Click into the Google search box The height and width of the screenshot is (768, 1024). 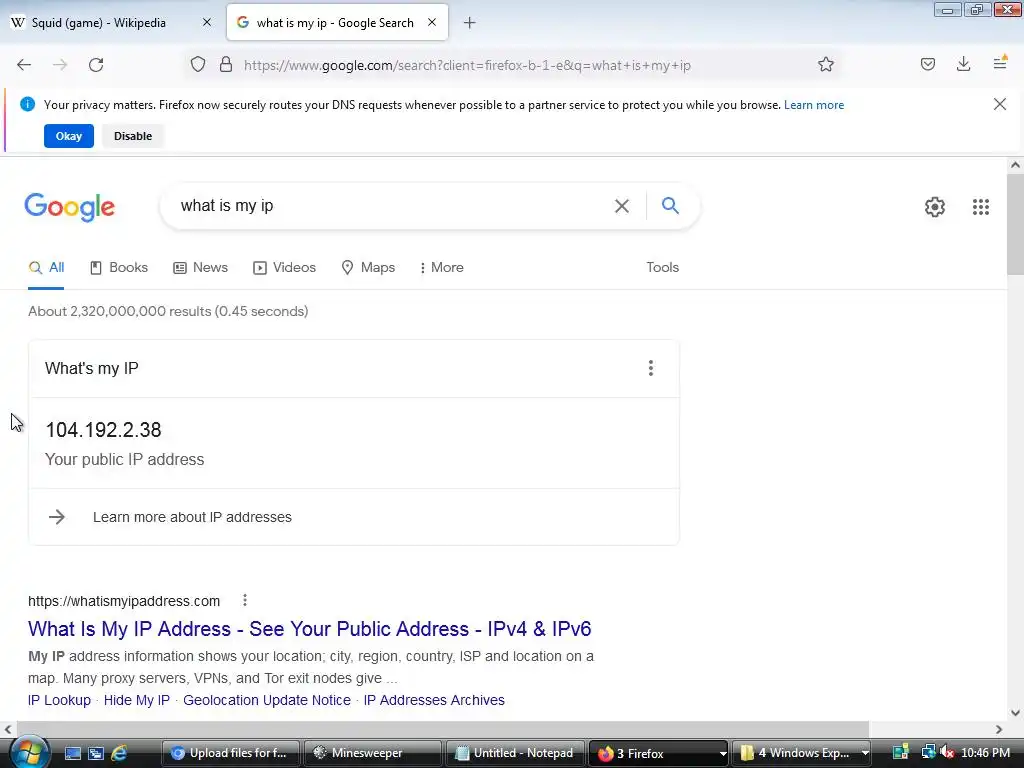392,206
